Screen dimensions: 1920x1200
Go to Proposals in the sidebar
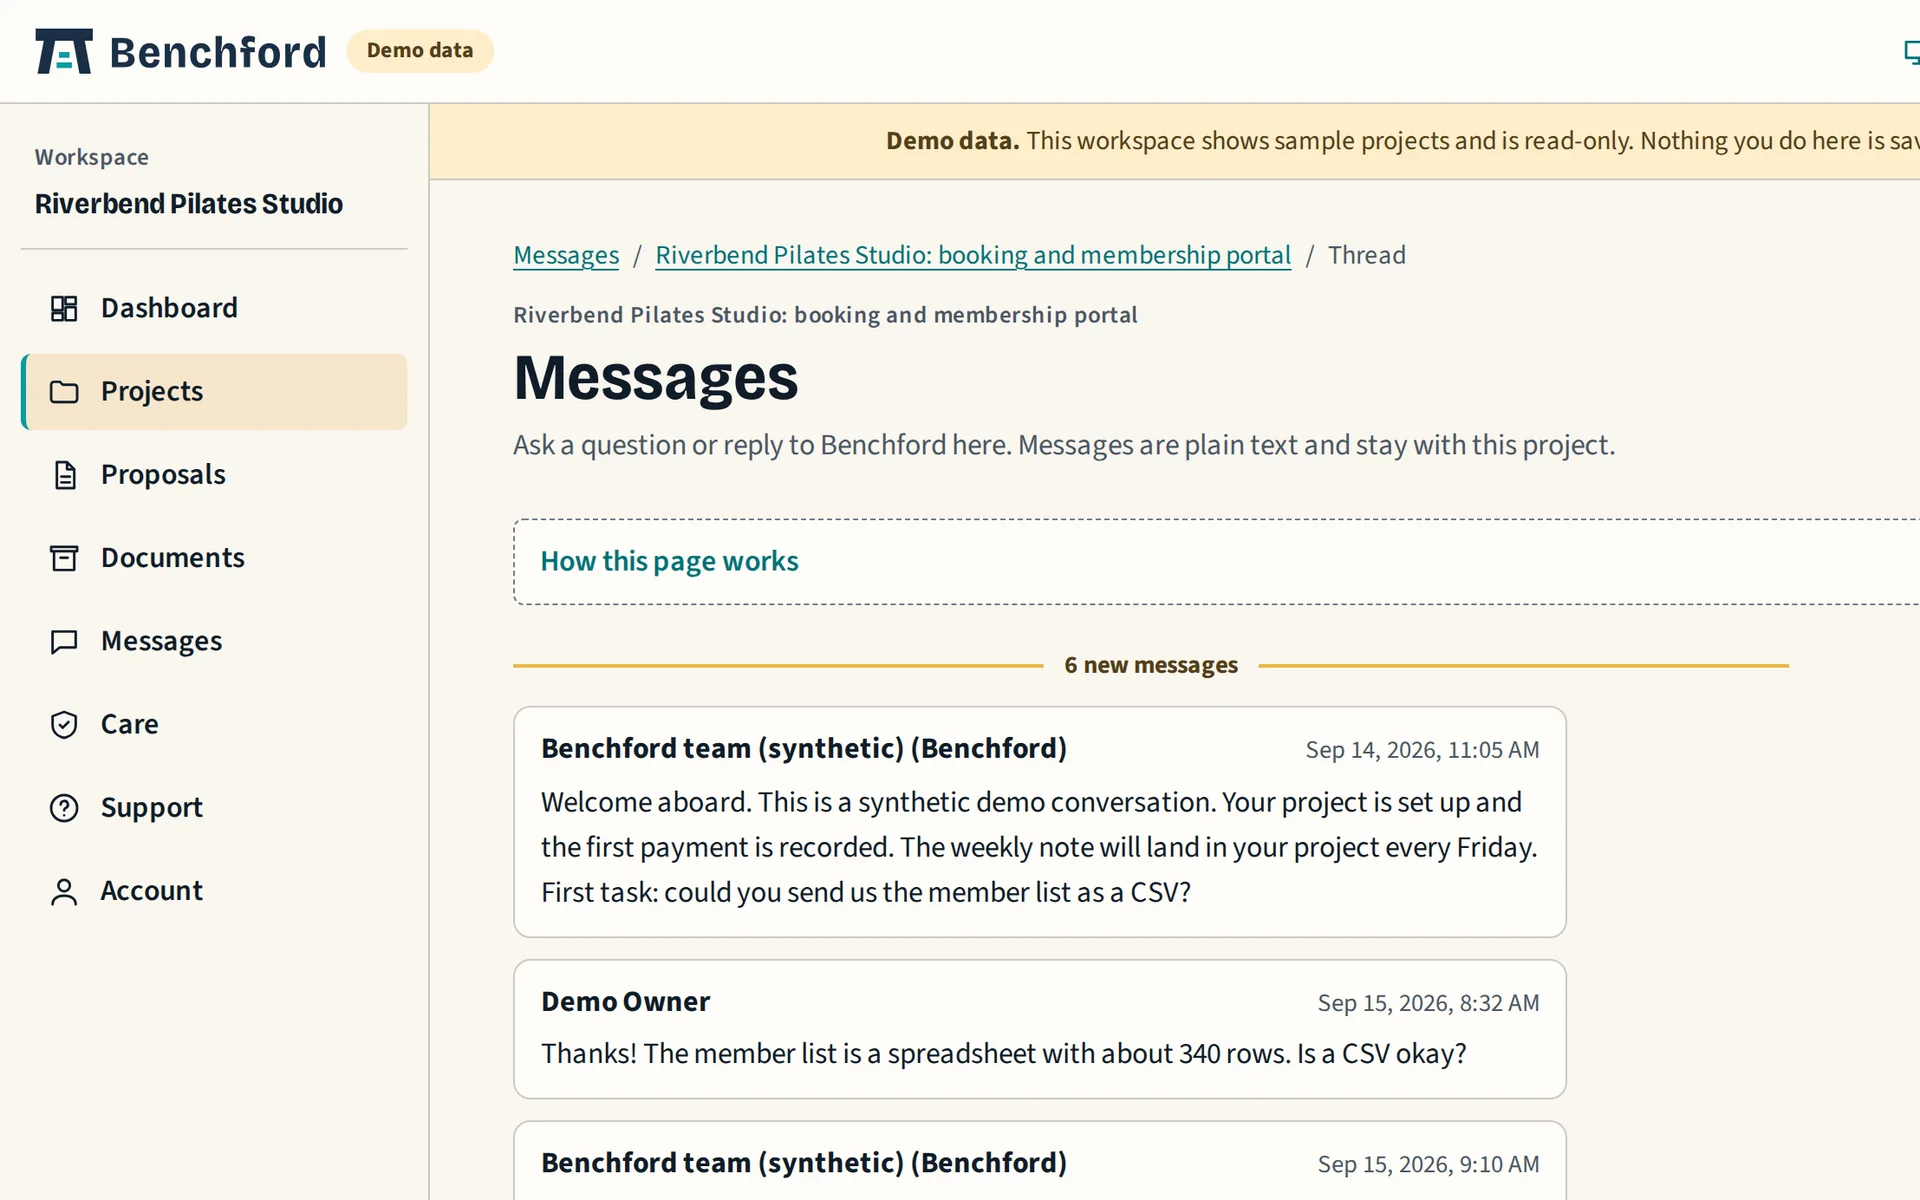[214, 475]
